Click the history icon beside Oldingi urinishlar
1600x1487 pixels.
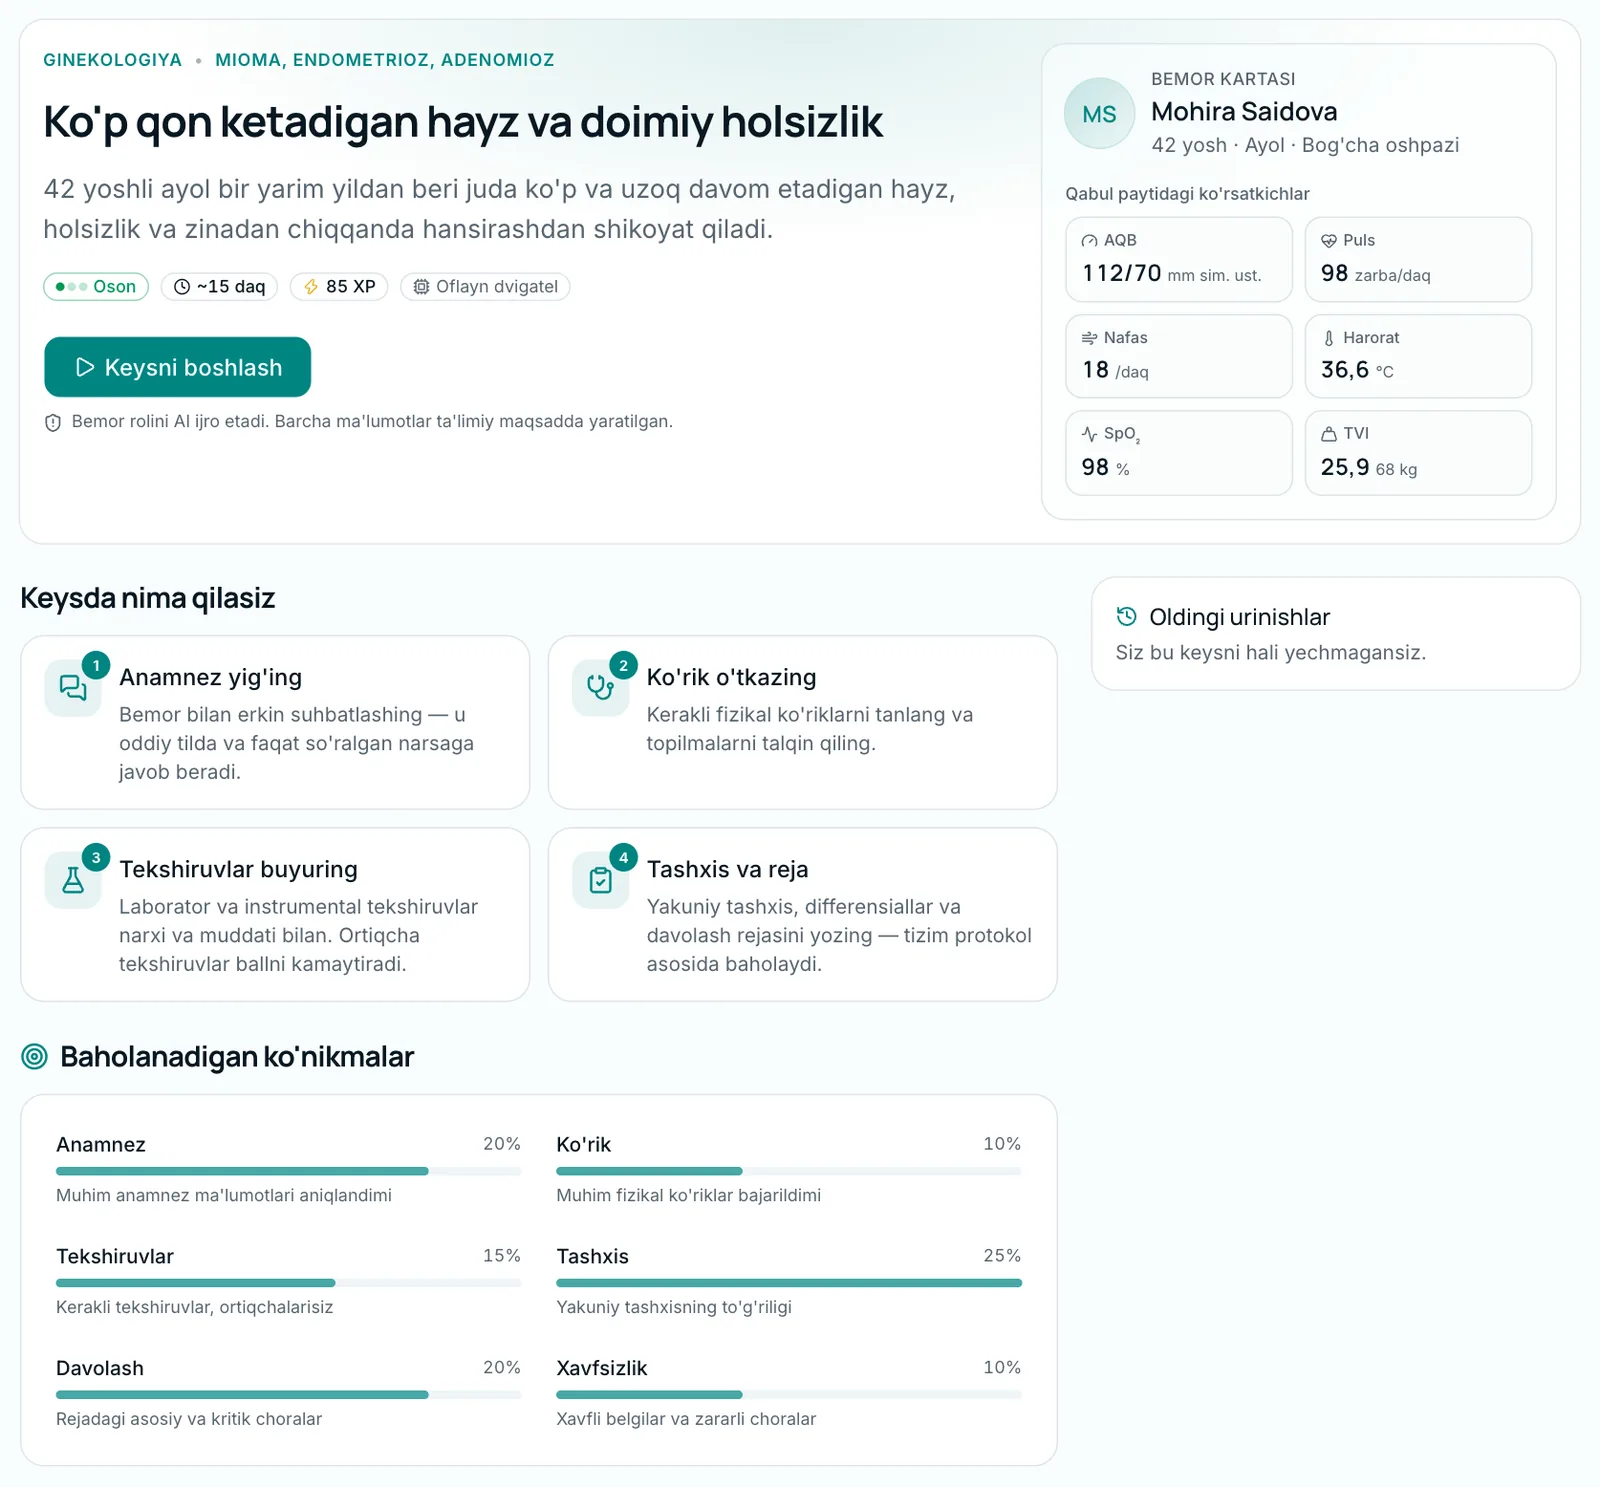(x=1127, y=616)
